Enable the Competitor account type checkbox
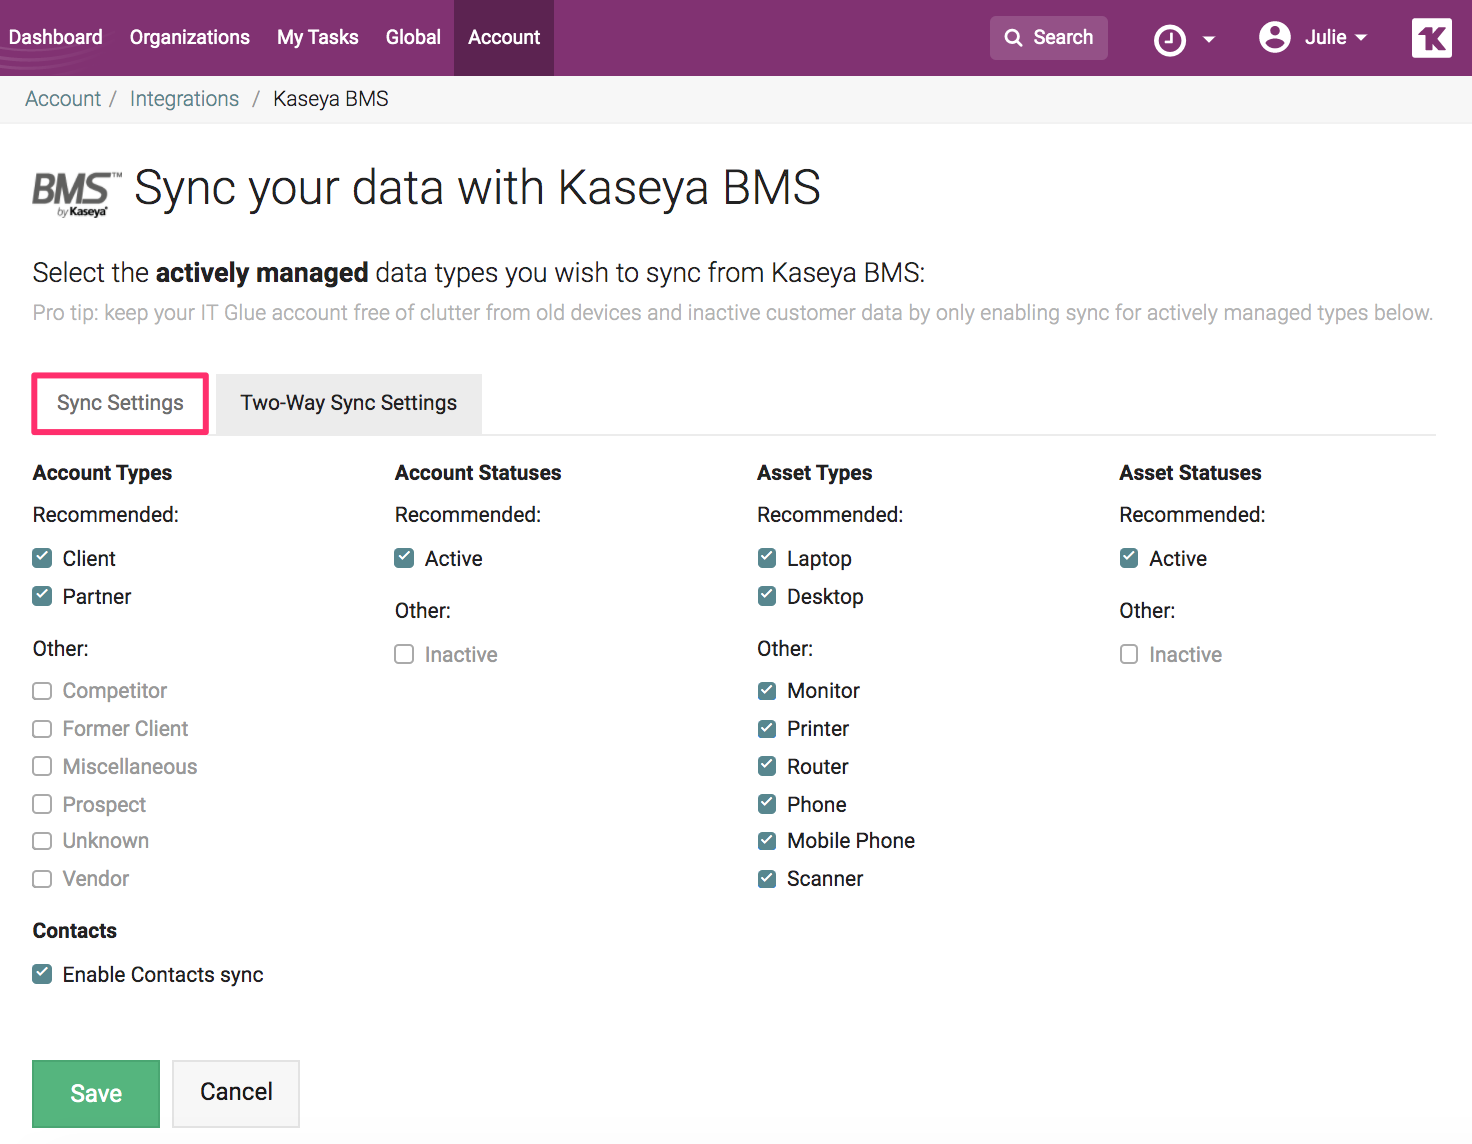1472x1144 pixels. click(42, 691)
